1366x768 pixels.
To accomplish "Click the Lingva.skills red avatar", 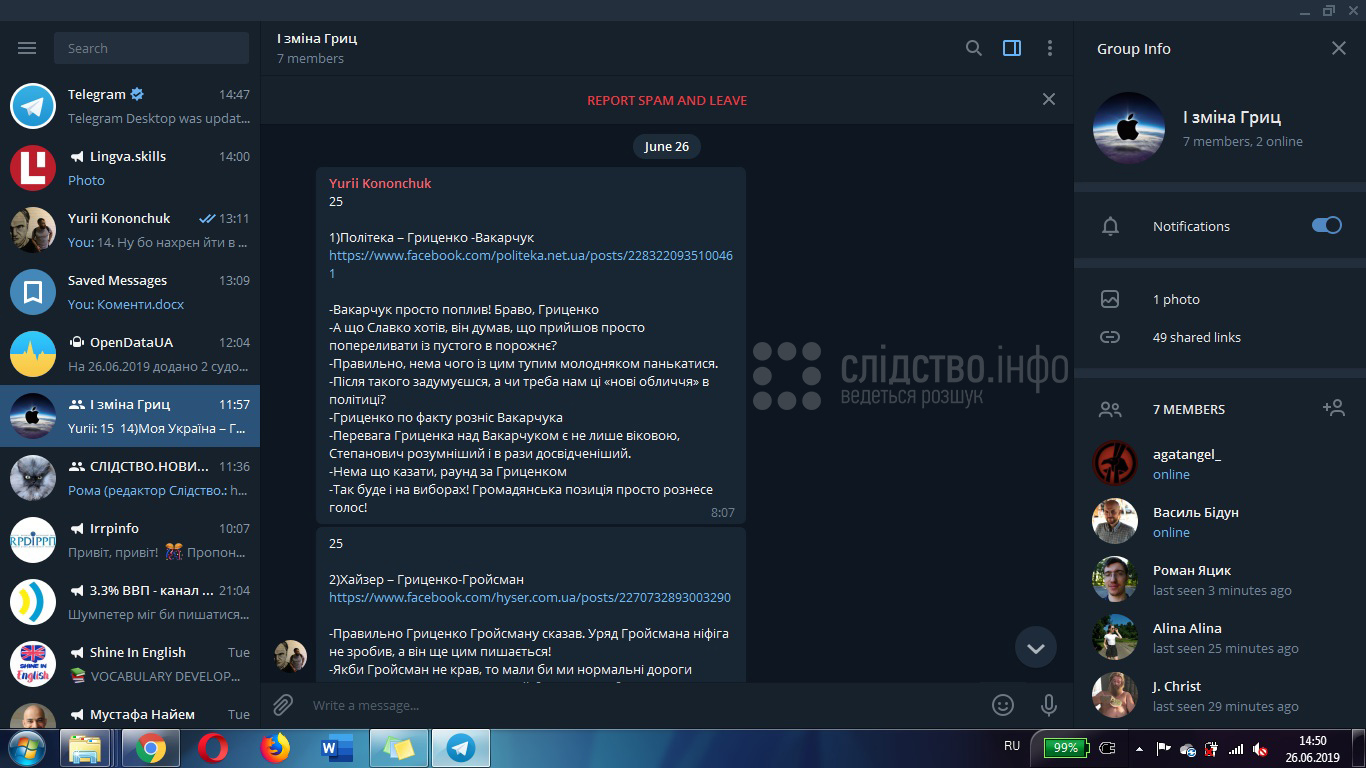I will coord(33,168).
